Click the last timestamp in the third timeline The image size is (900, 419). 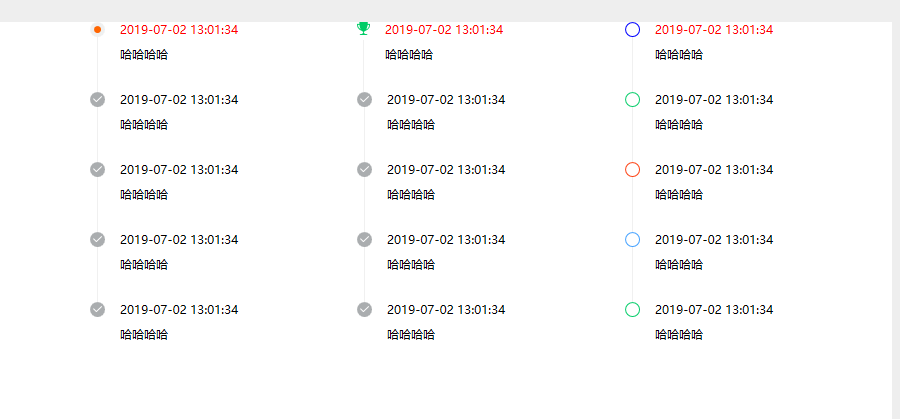pos(714,310)
